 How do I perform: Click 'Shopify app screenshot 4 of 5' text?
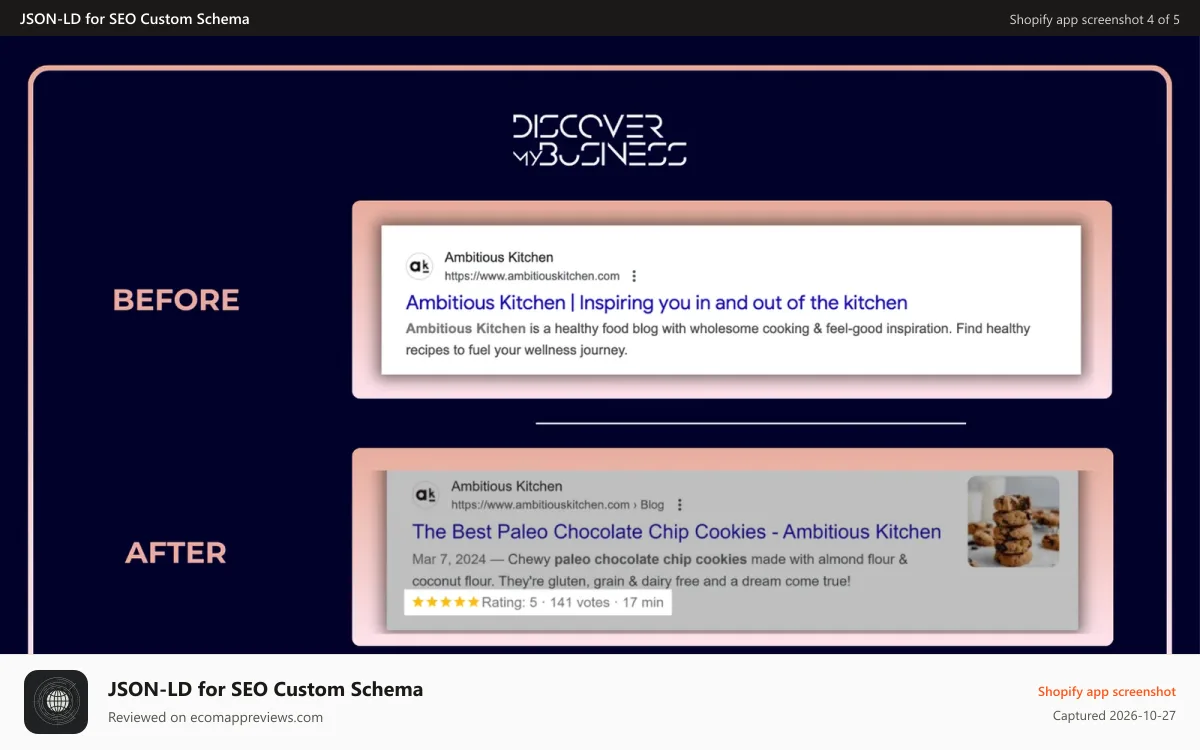[x=1094, y=19]
